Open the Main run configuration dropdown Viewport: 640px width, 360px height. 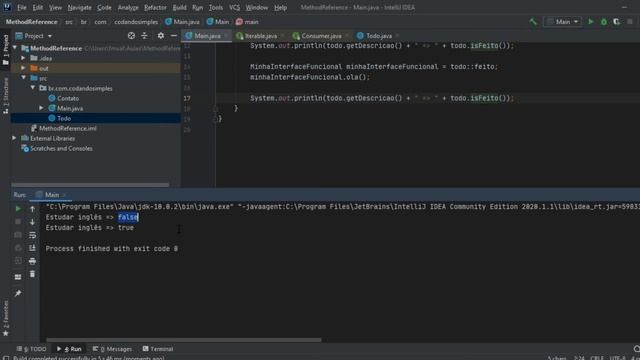click(x=563, y=22)
